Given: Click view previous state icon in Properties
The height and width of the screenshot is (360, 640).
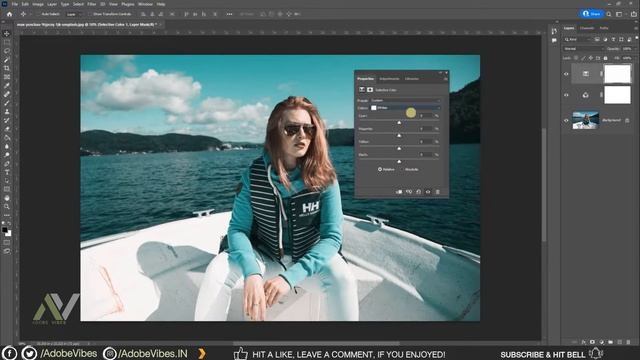Looking at the screenshot, I should point(409,192).
